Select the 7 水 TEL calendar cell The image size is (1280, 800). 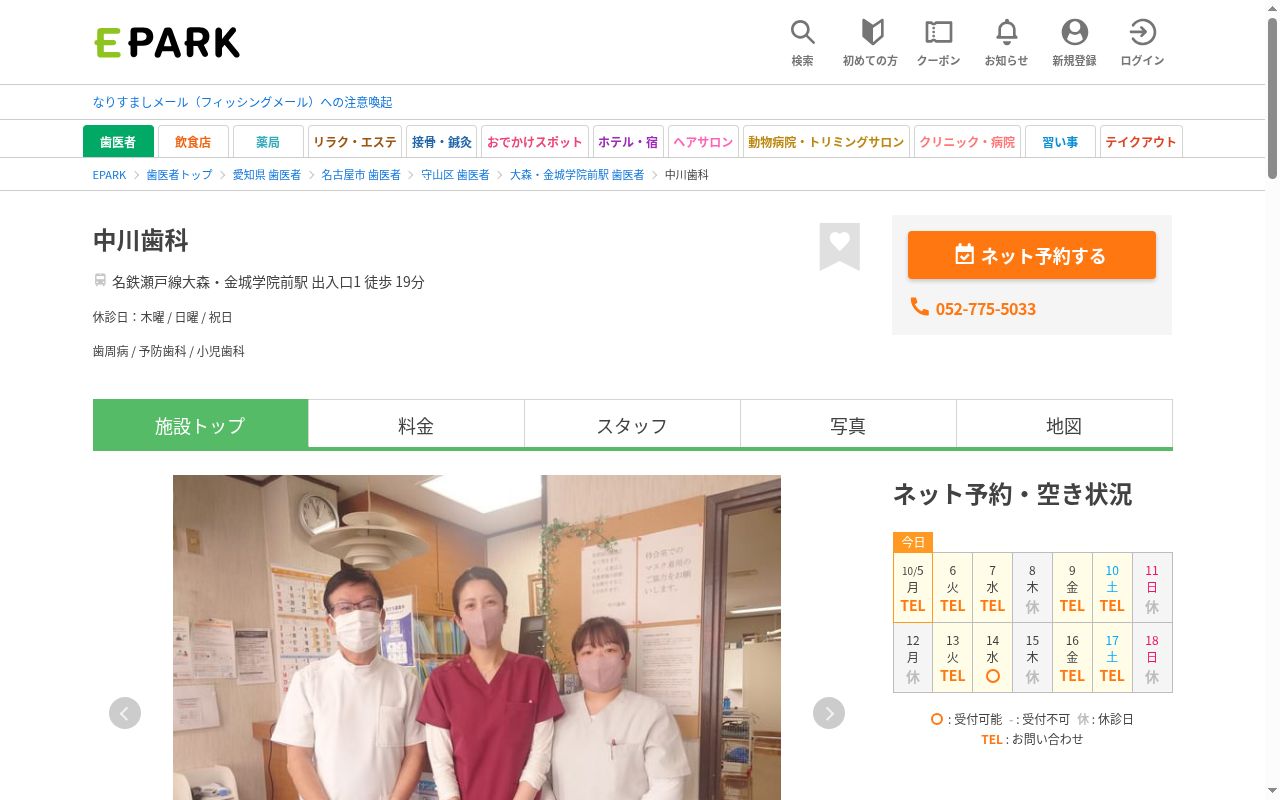[993, 588]
